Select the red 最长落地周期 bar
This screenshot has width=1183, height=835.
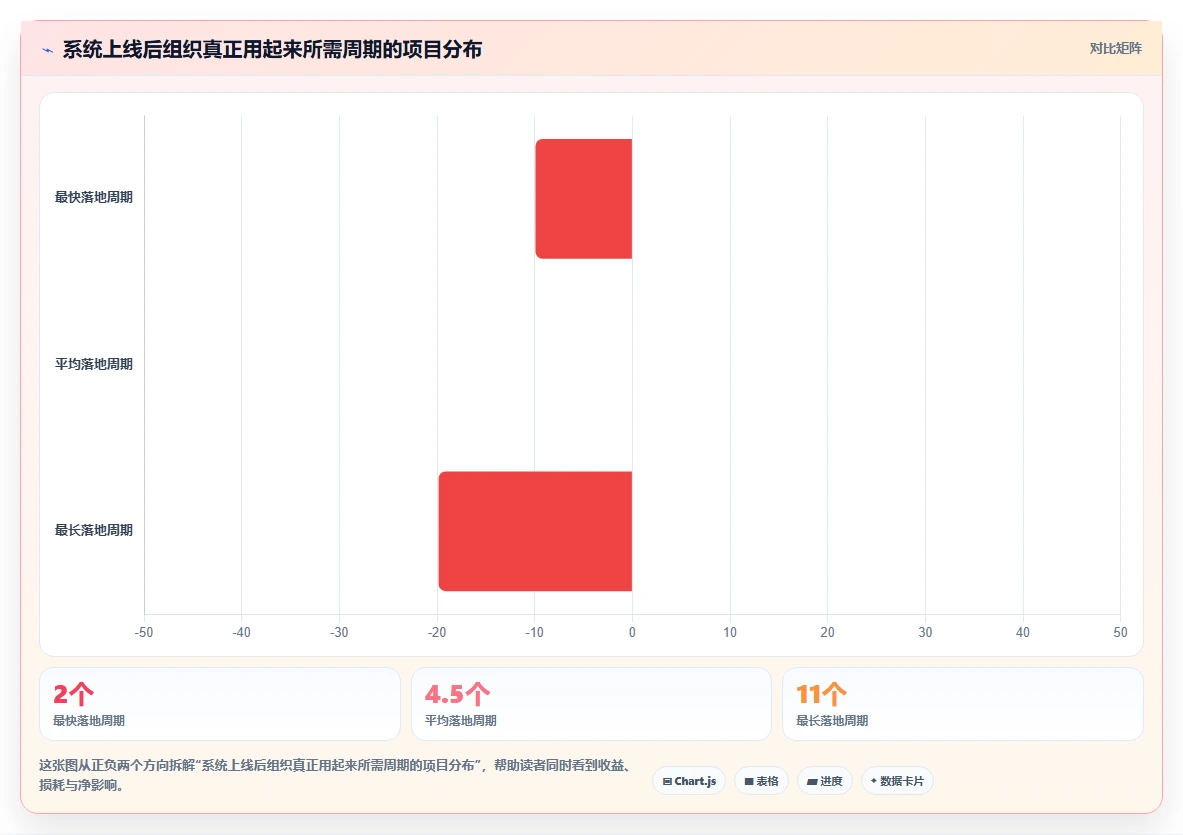535,531
